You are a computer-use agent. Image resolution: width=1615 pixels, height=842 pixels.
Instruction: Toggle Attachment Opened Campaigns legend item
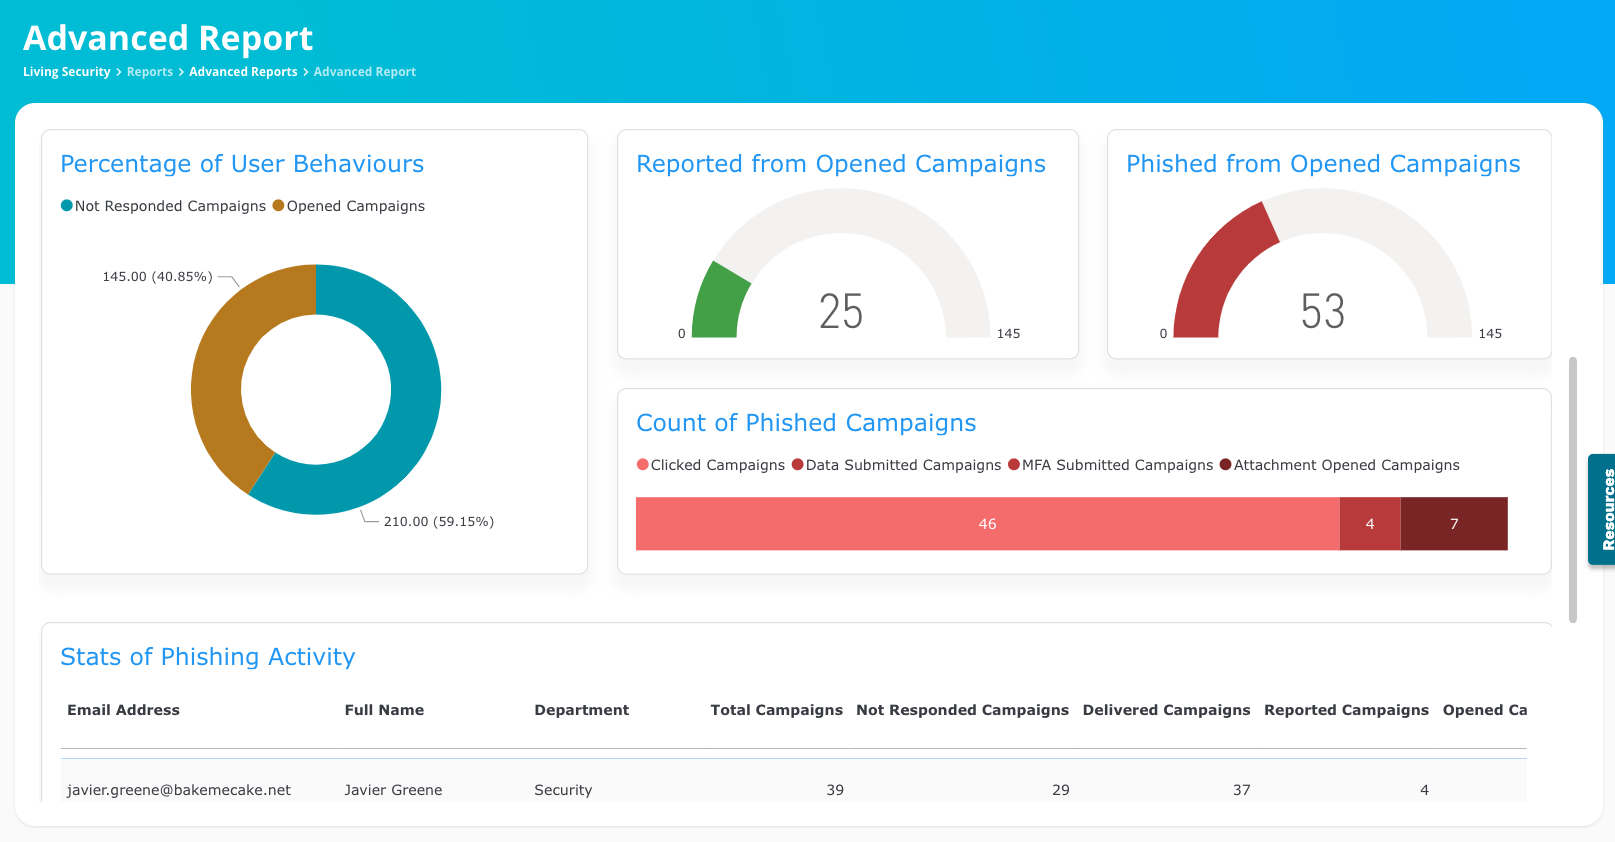[x=1340, y=465]
